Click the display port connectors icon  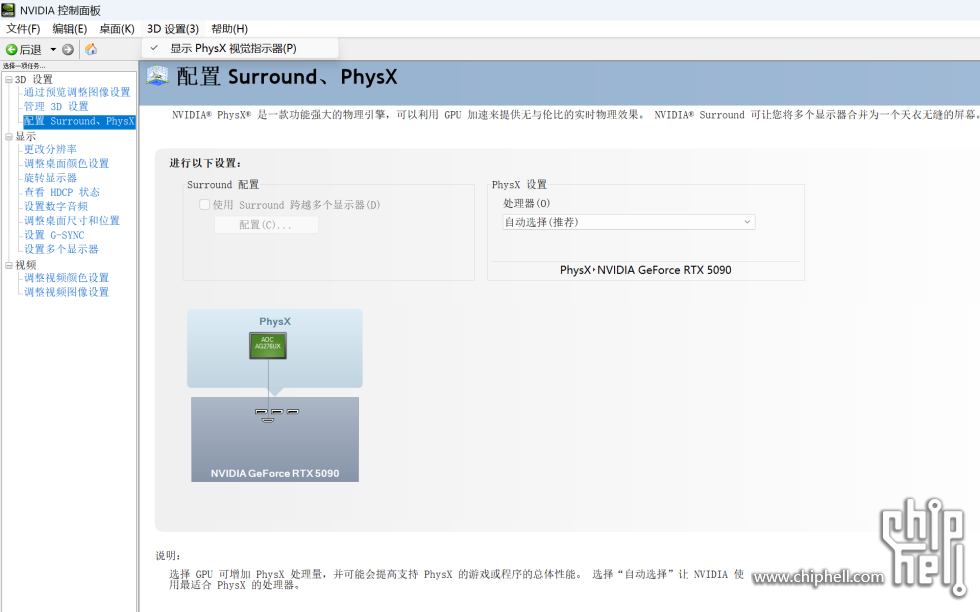pos(277,414)
